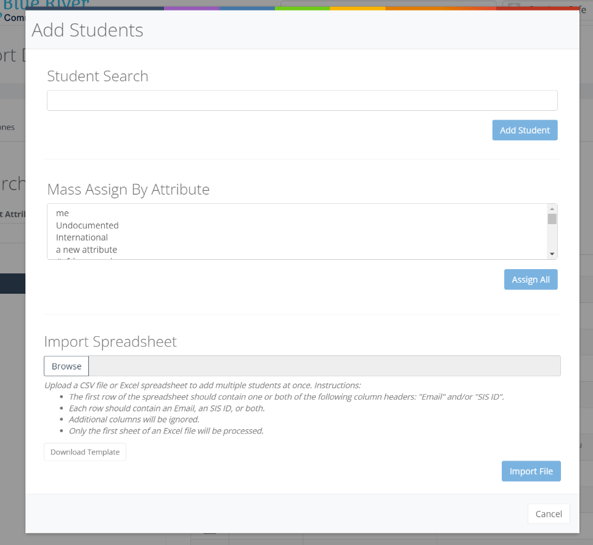Click the Student Search heading label
The width and height of the screenshot is (593, 545).
pyautogui.click(x=98, y=76)
